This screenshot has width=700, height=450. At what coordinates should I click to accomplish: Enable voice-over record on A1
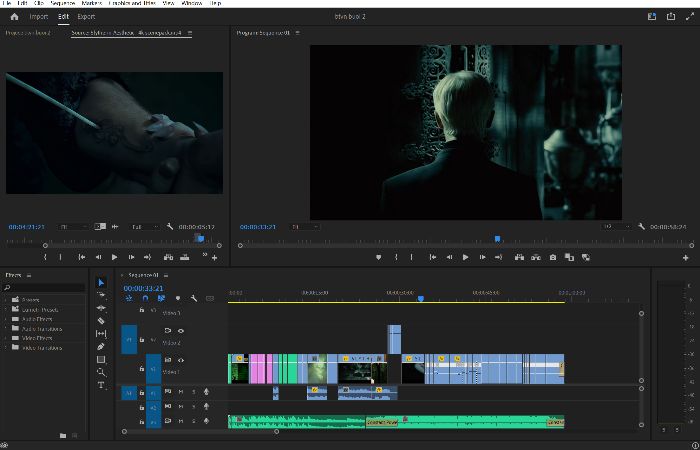click(206, 392)
